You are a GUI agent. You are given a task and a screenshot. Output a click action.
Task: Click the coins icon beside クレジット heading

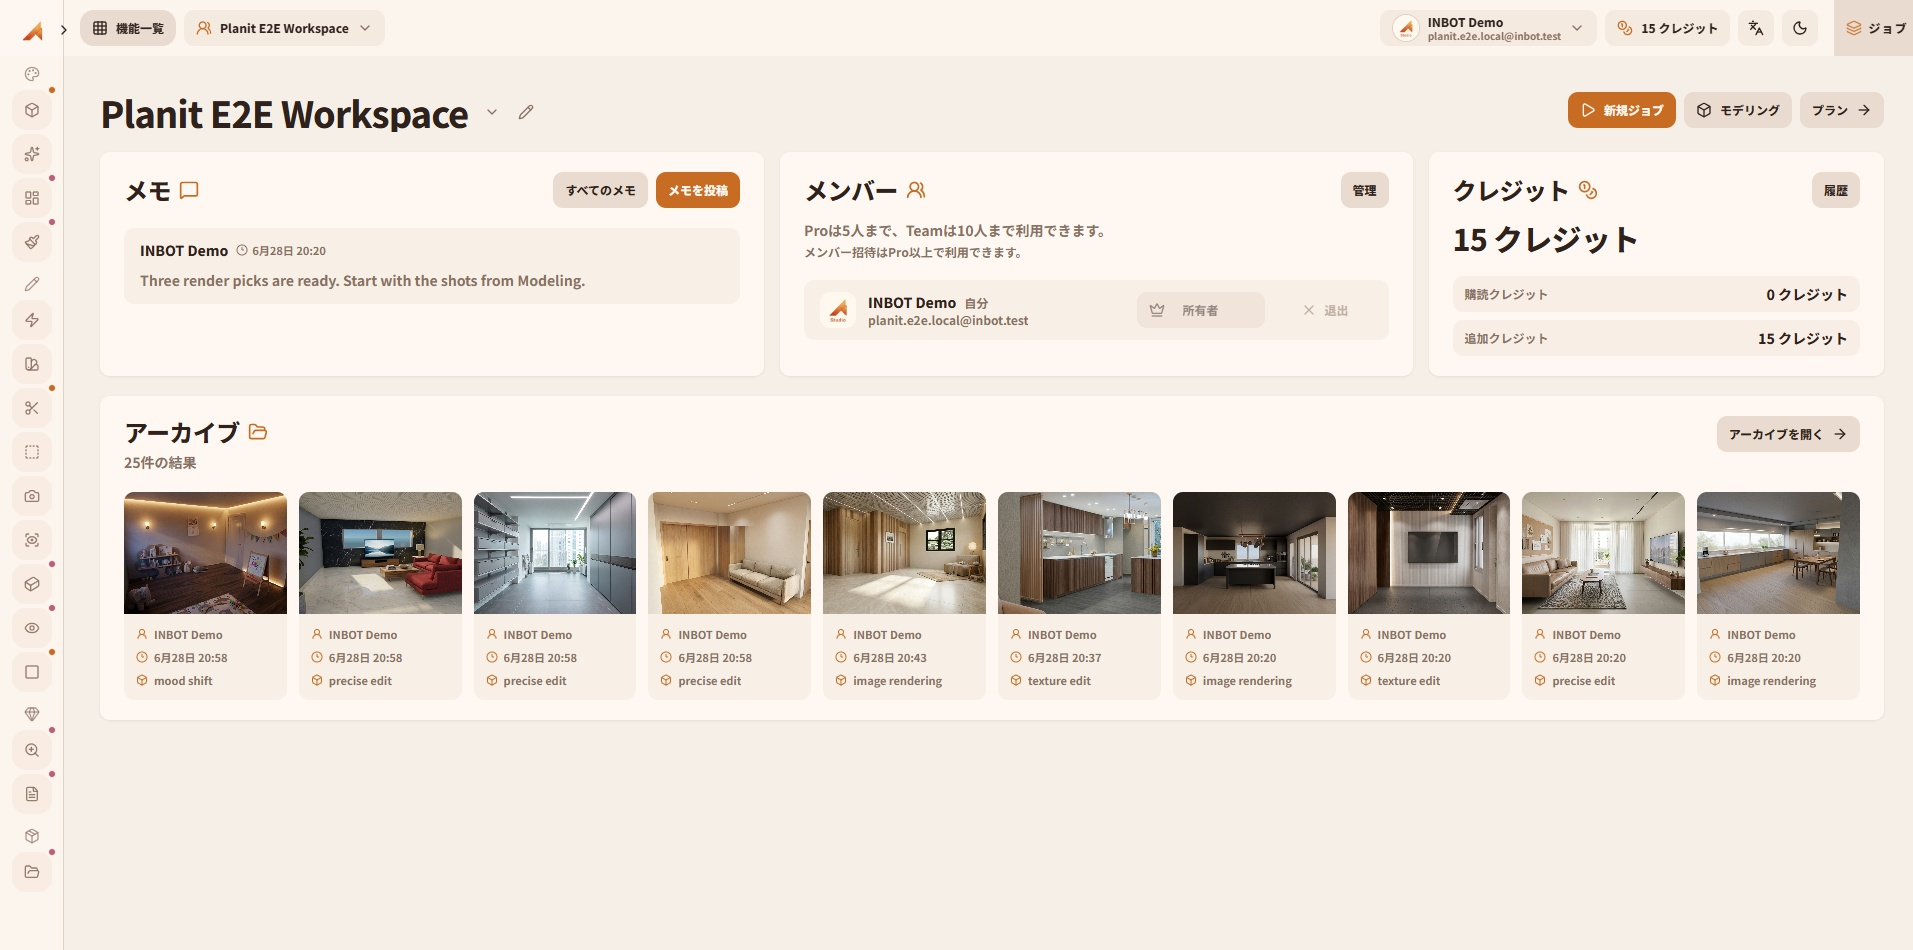click(x=1588, y=190)
